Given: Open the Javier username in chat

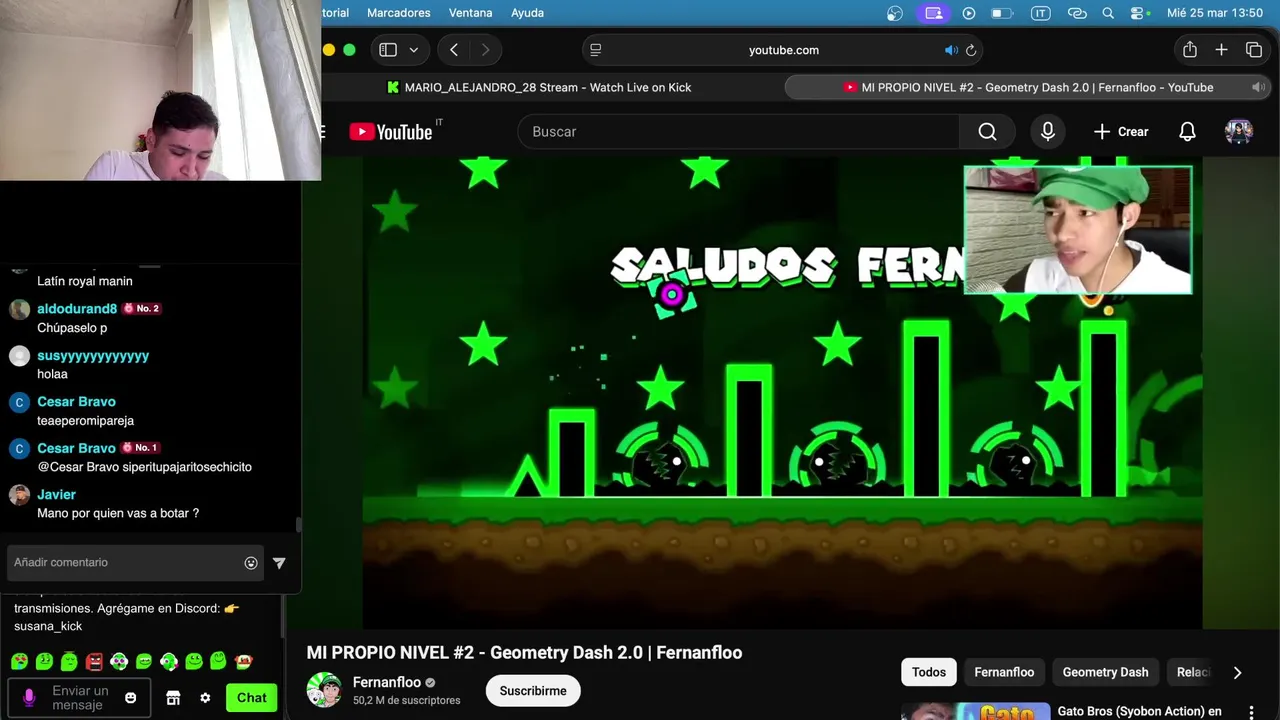Looking at the screenshot, I should click(56, 494).
